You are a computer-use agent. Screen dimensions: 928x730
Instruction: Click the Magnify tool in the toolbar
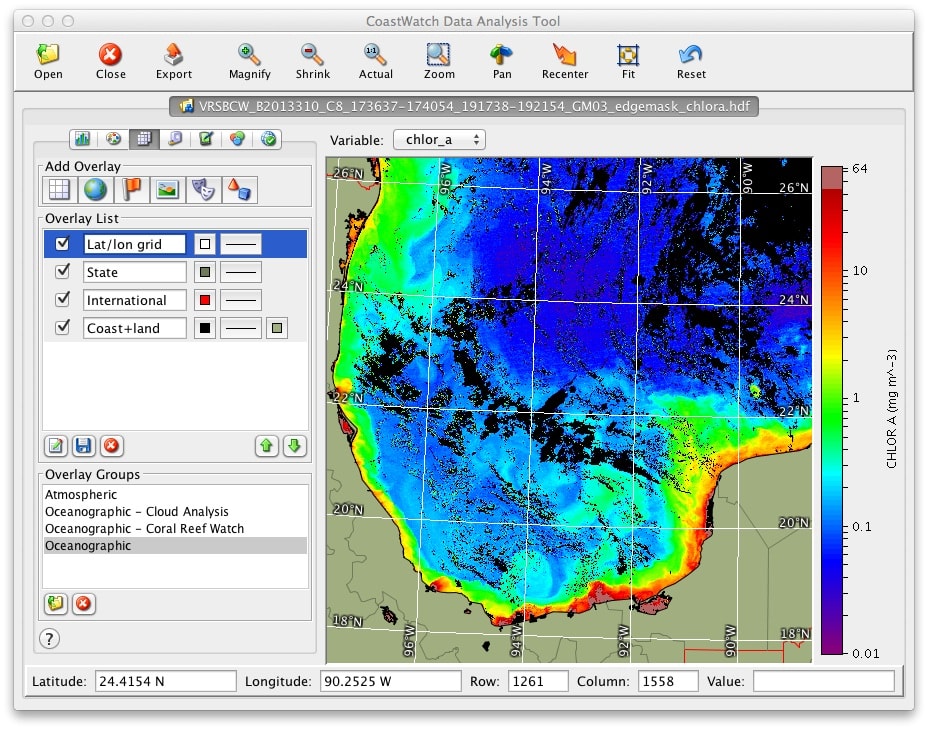pyautogui.click(x=250, y=60)
